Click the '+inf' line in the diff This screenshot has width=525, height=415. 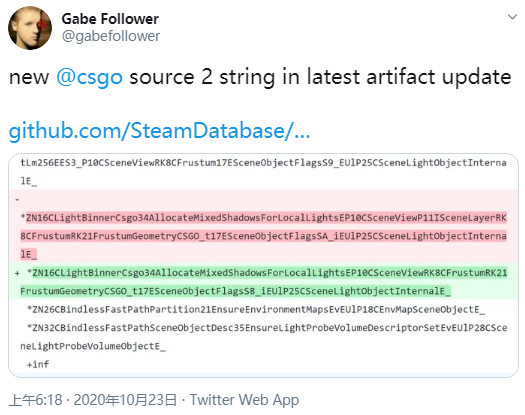coord(38,364)
